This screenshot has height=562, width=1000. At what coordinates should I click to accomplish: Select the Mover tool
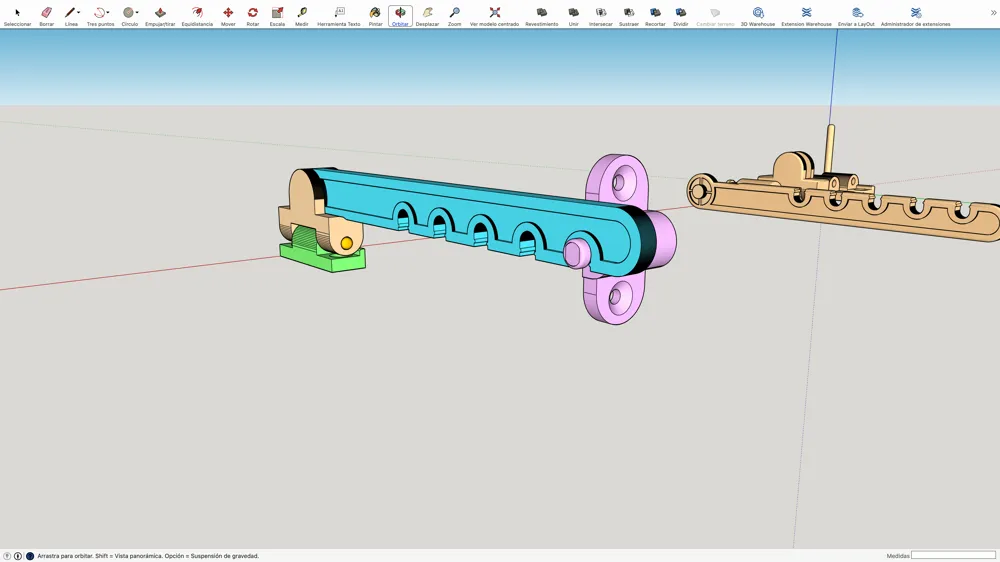click(228, 15)
